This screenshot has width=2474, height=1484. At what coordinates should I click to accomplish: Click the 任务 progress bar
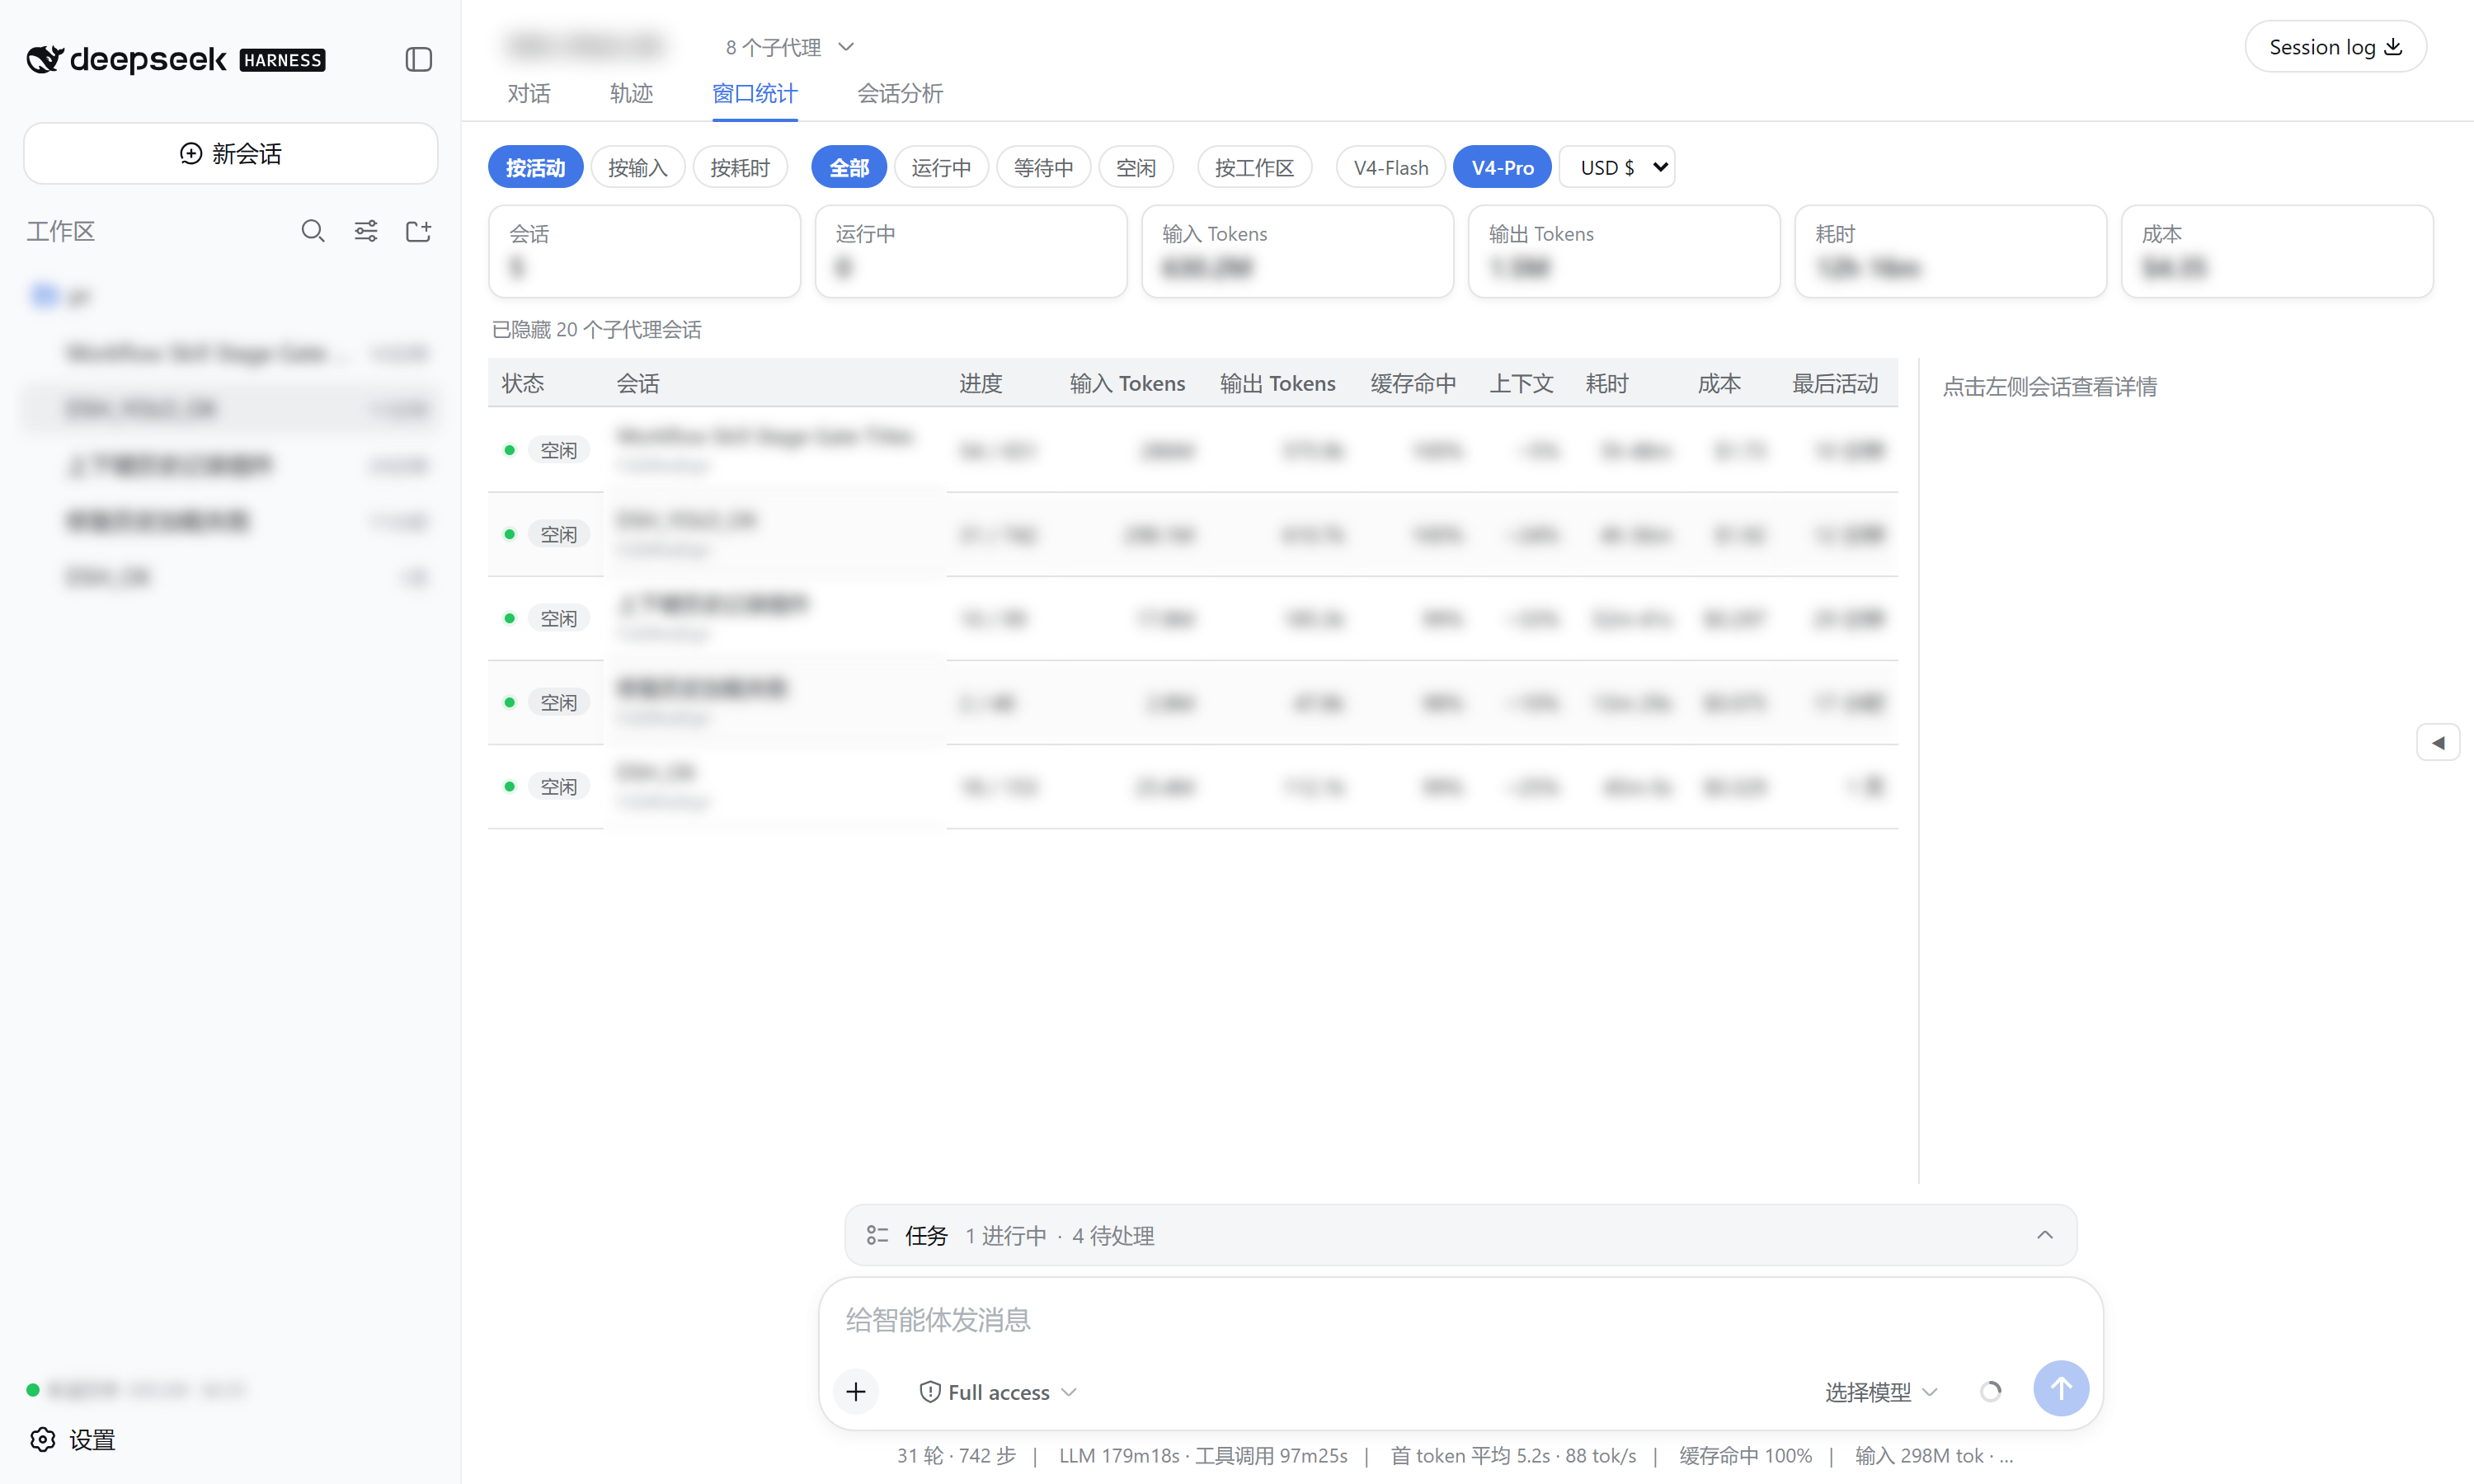1460,1235
